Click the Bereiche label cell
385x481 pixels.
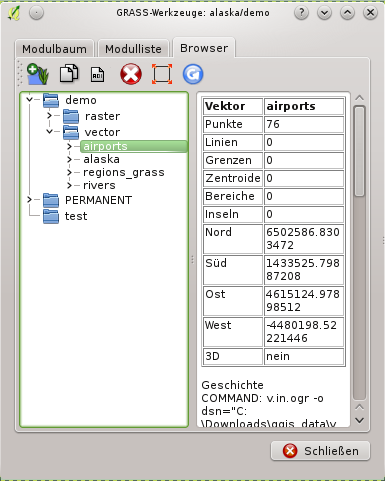(233, 196)
